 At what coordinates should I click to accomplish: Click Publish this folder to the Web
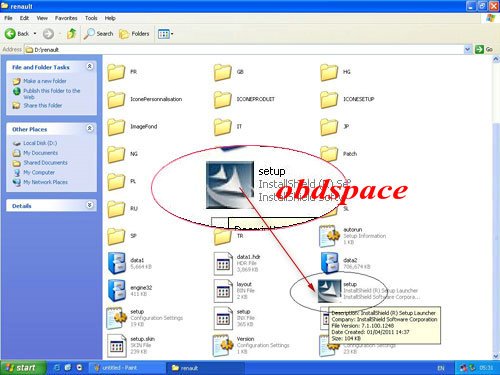pos(52,94)
